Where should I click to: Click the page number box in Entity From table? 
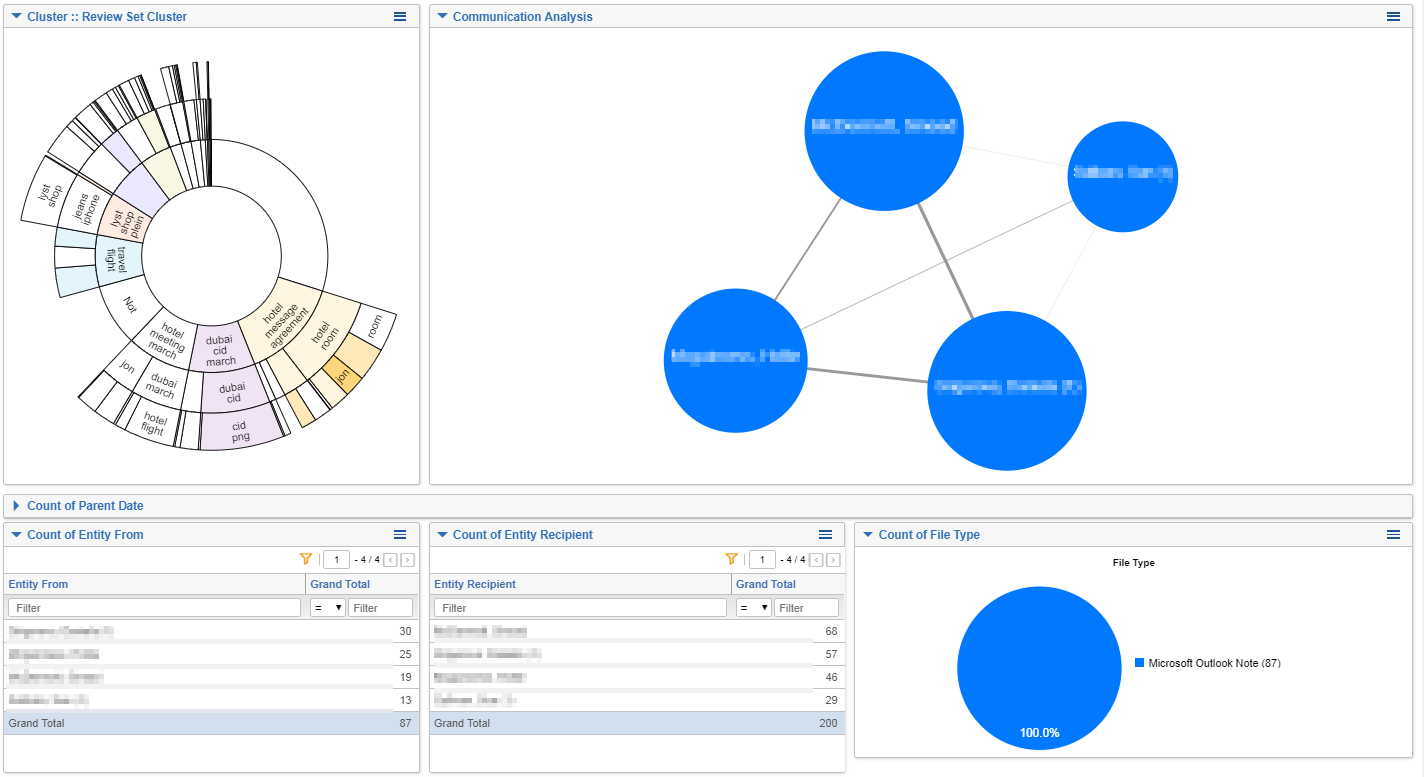pyautogui.click(x=336, y=560)
